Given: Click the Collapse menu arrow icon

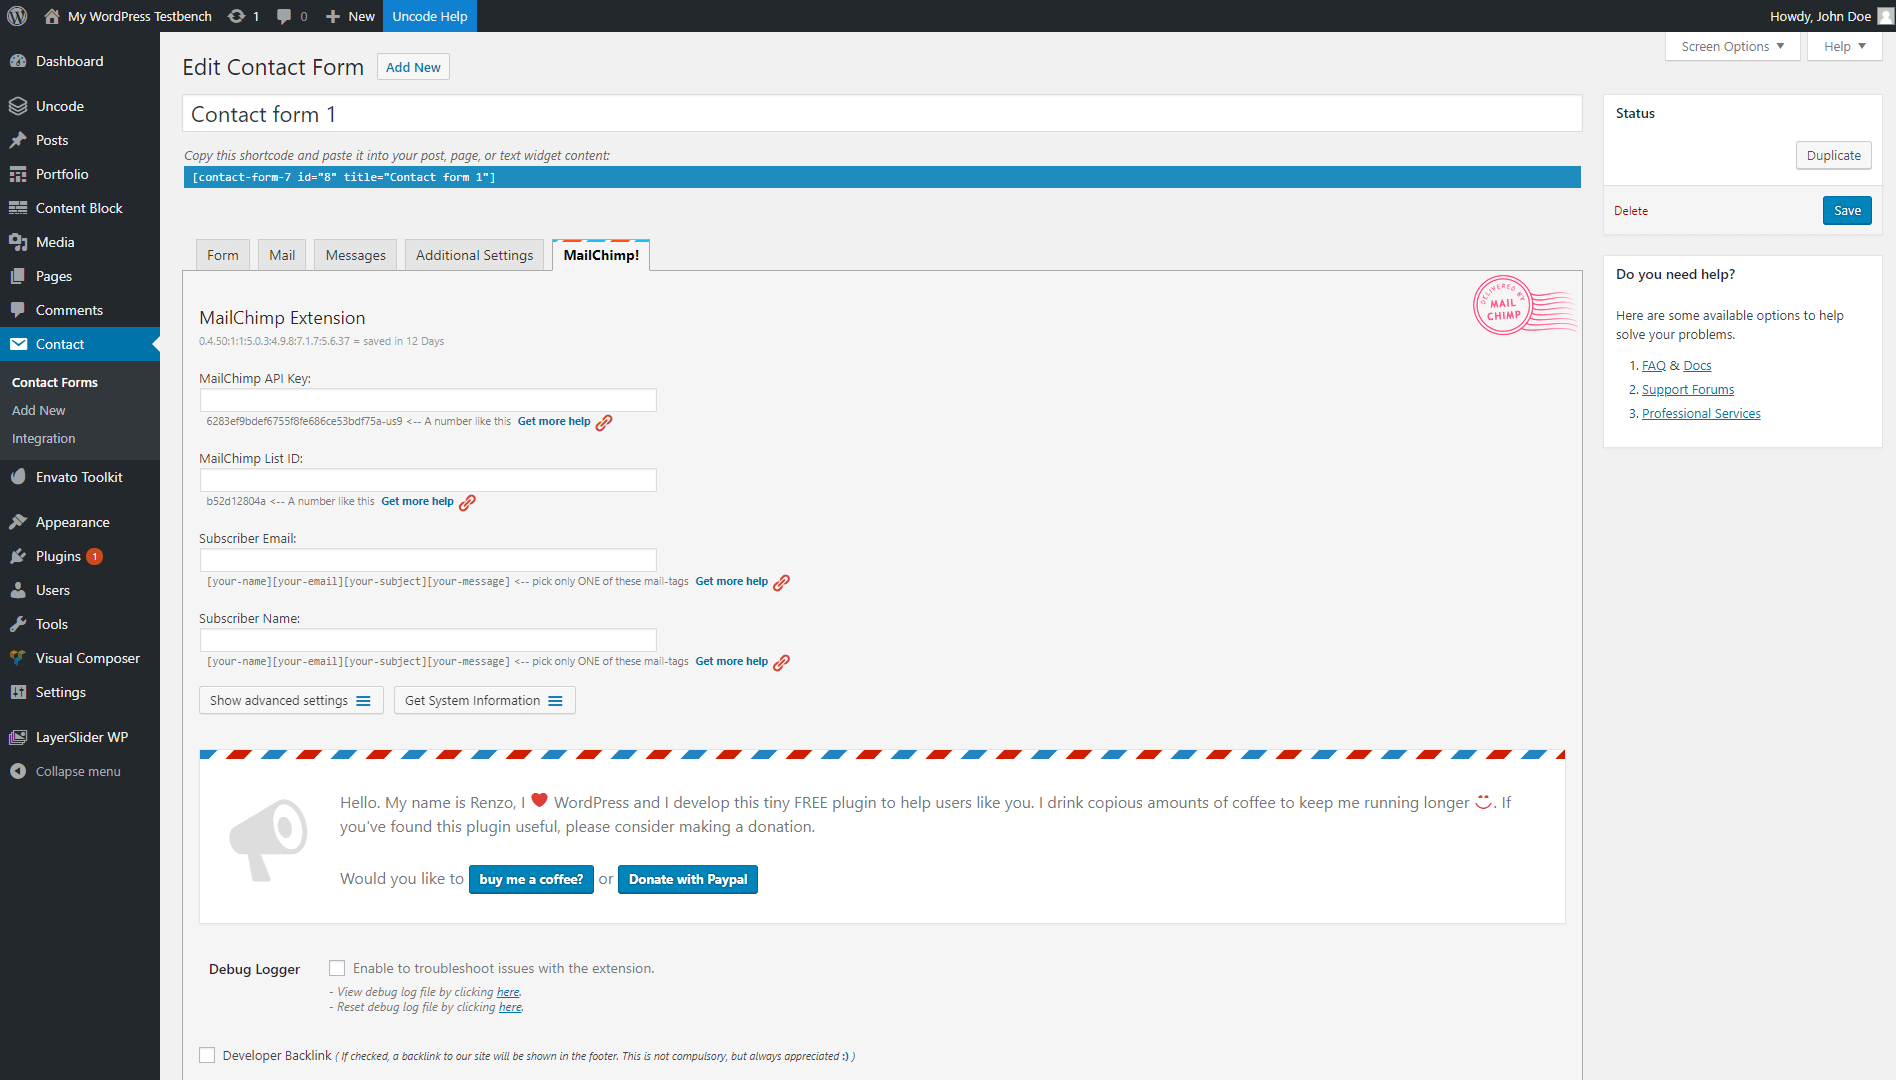Looking at the screenshot, I should [x=18, y=771].
